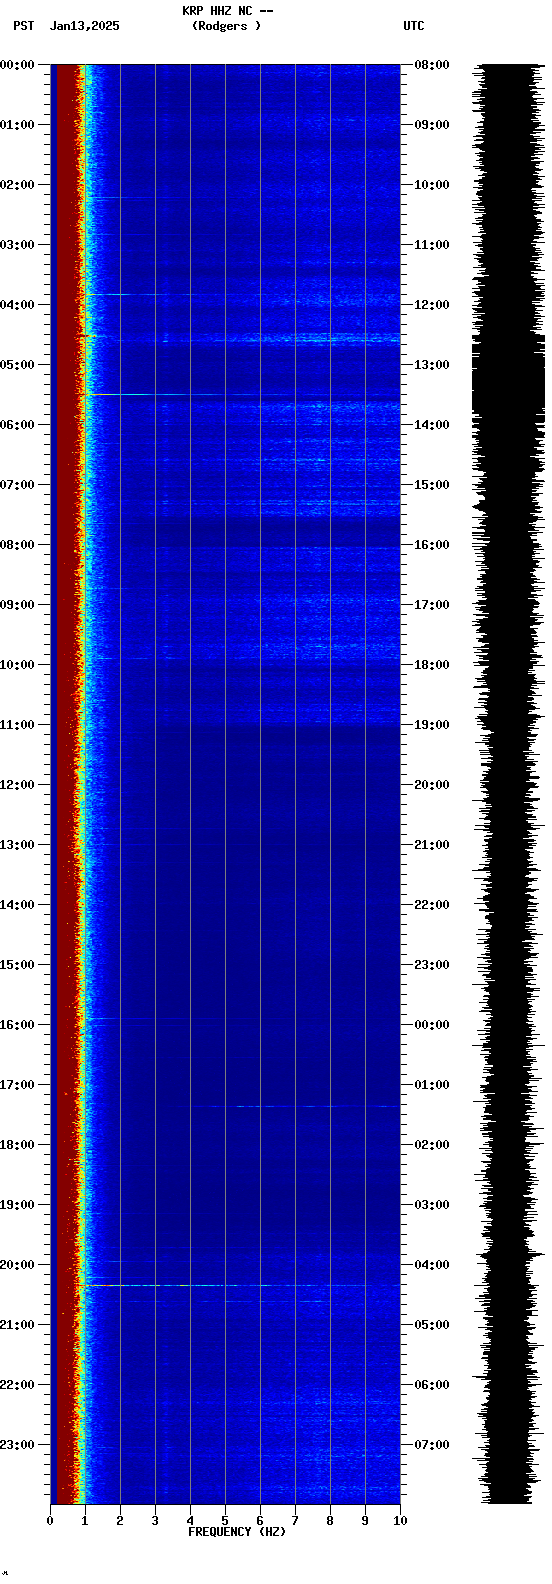Click the 07:00 PST time label
Viewport: 552px width, 1584px height.
tap(18, 485)
